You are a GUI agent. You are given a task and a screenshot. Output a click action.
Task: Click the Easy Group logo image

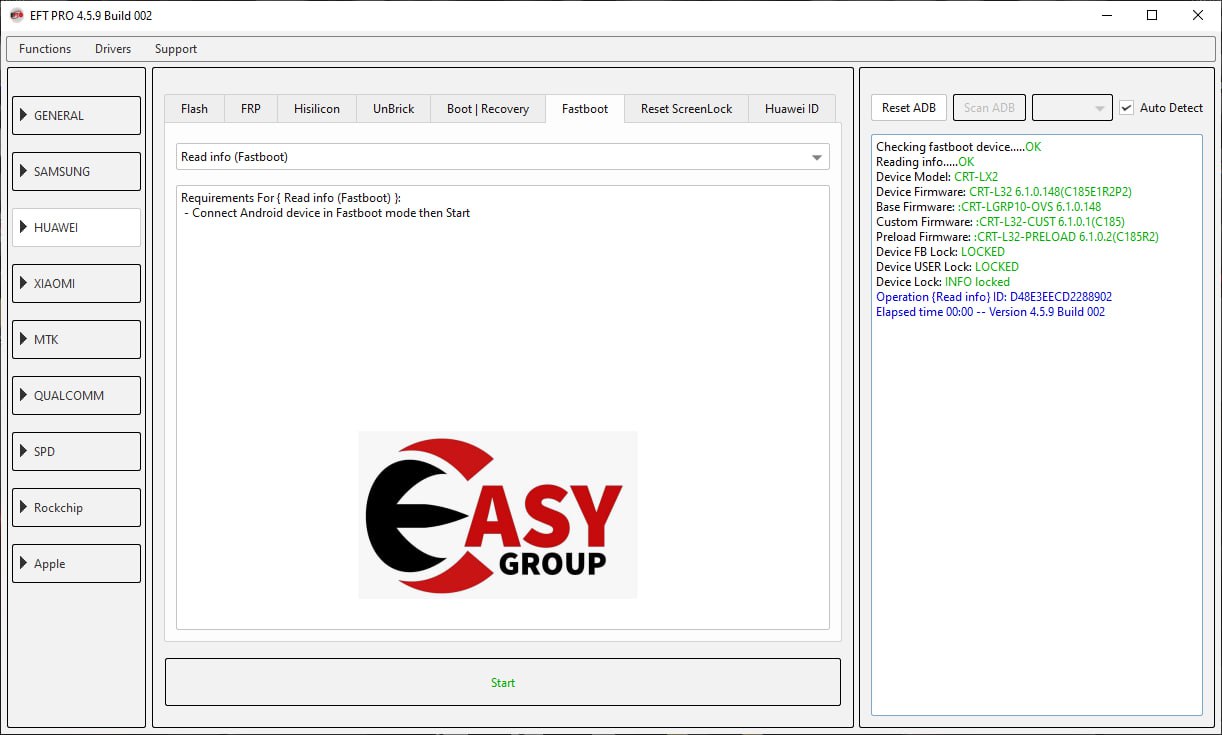pyautogui.click(x=497, y=515)
